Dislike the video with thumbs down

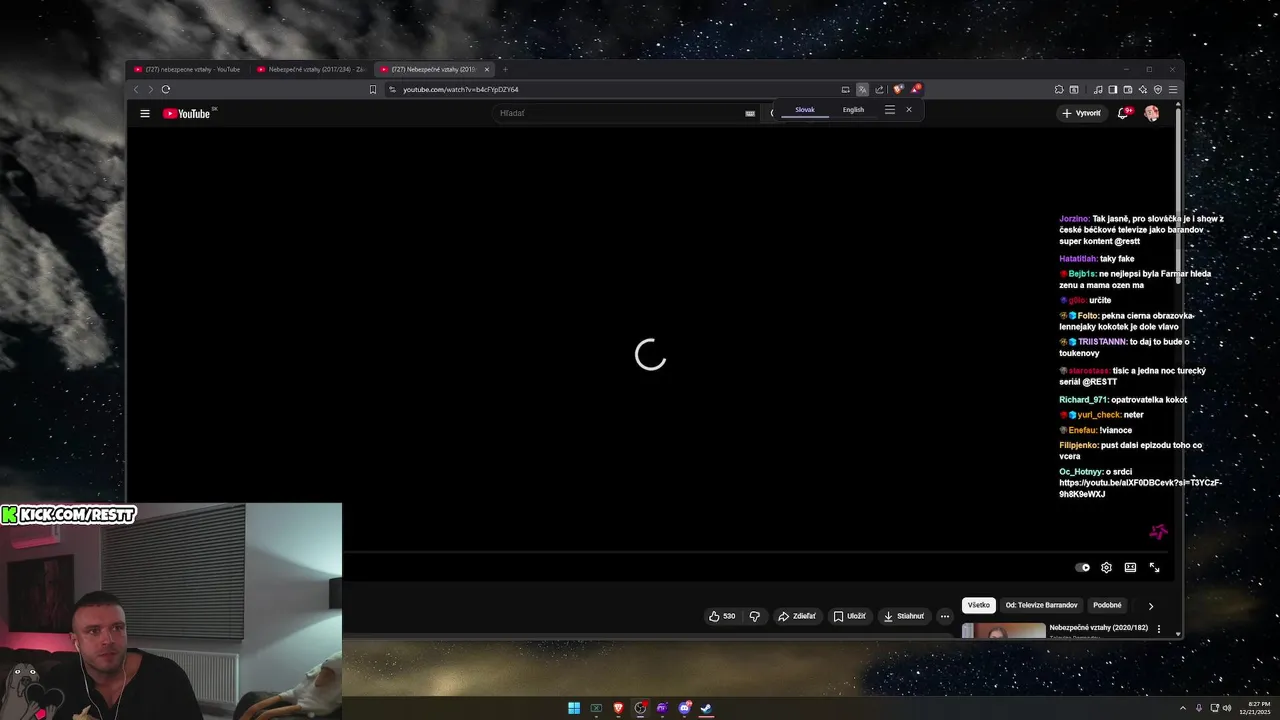755,616
